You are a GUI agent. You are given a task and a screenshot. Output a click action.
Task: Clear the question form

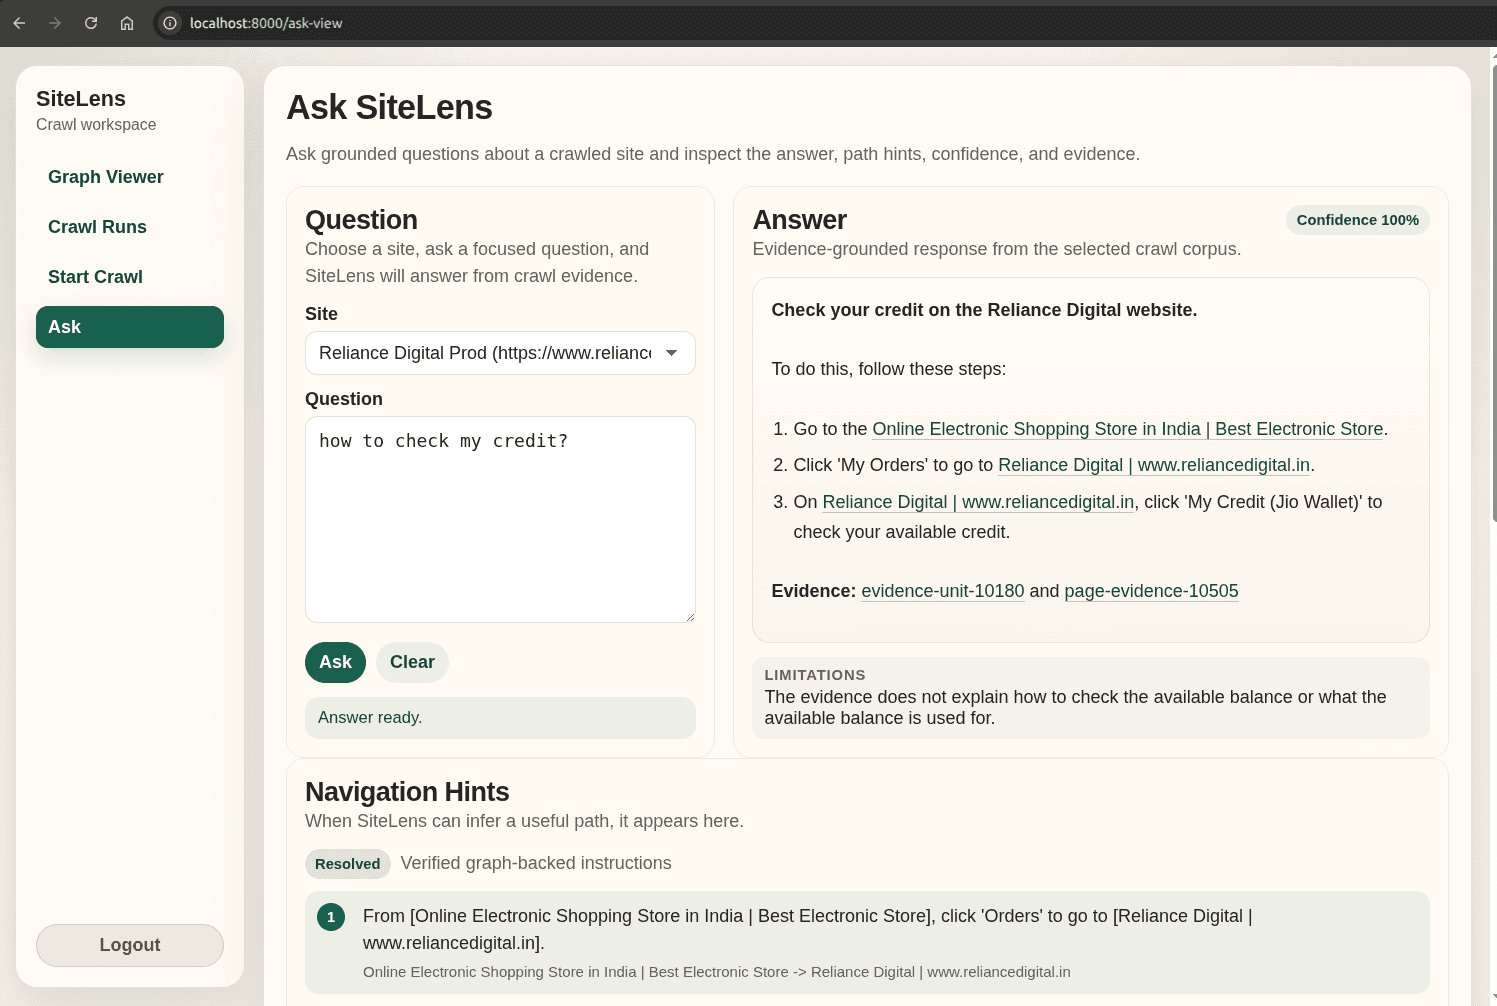point(412,662)
